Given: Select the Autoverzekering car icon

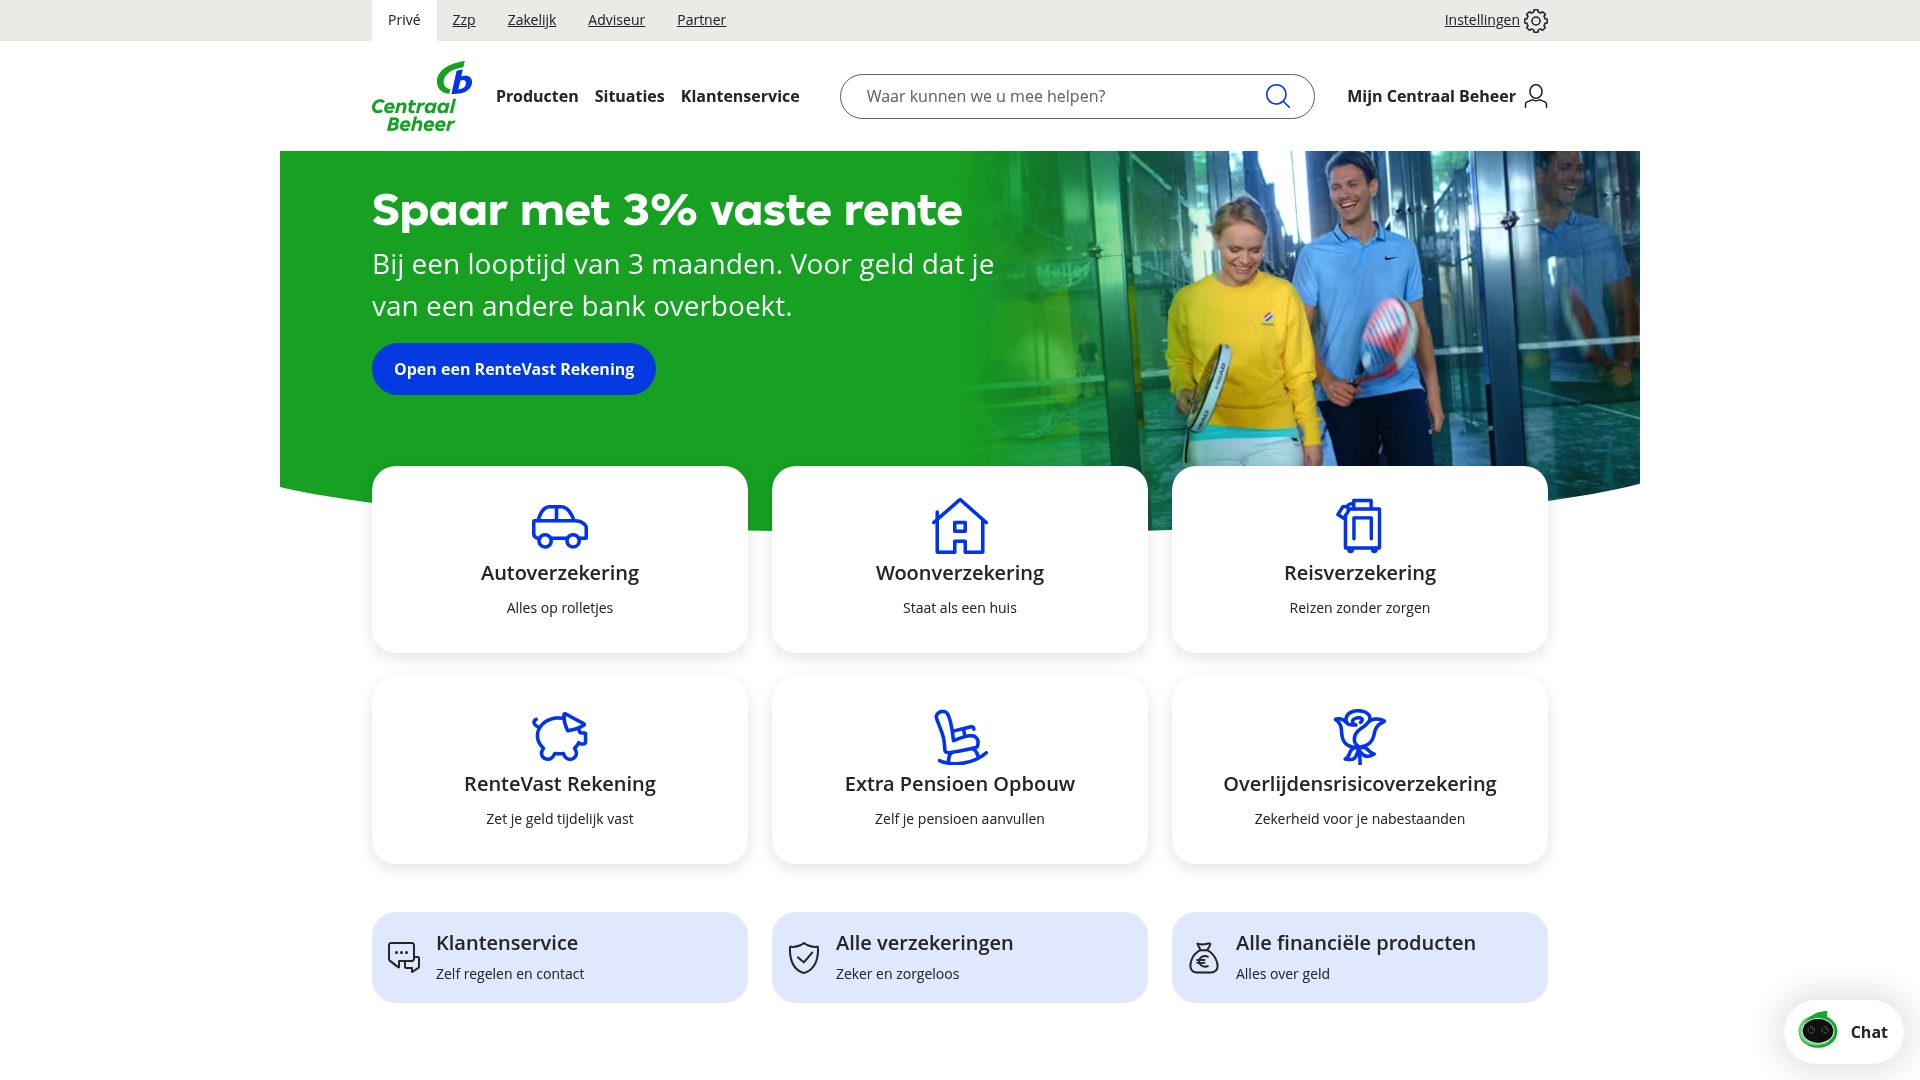Looking at the screenshot, I should [559, 526].
